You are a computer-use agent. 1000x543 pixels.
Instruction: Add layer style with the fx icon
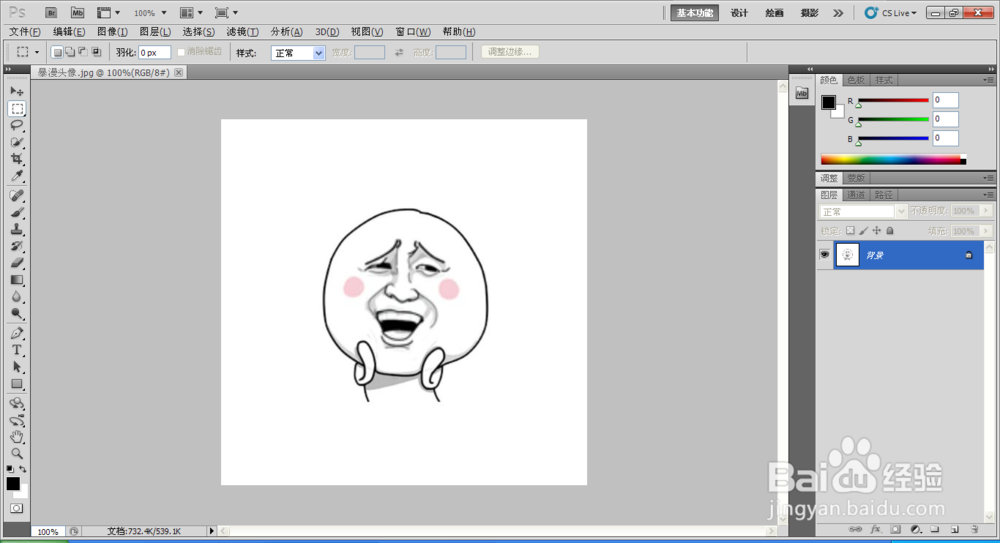876,530
